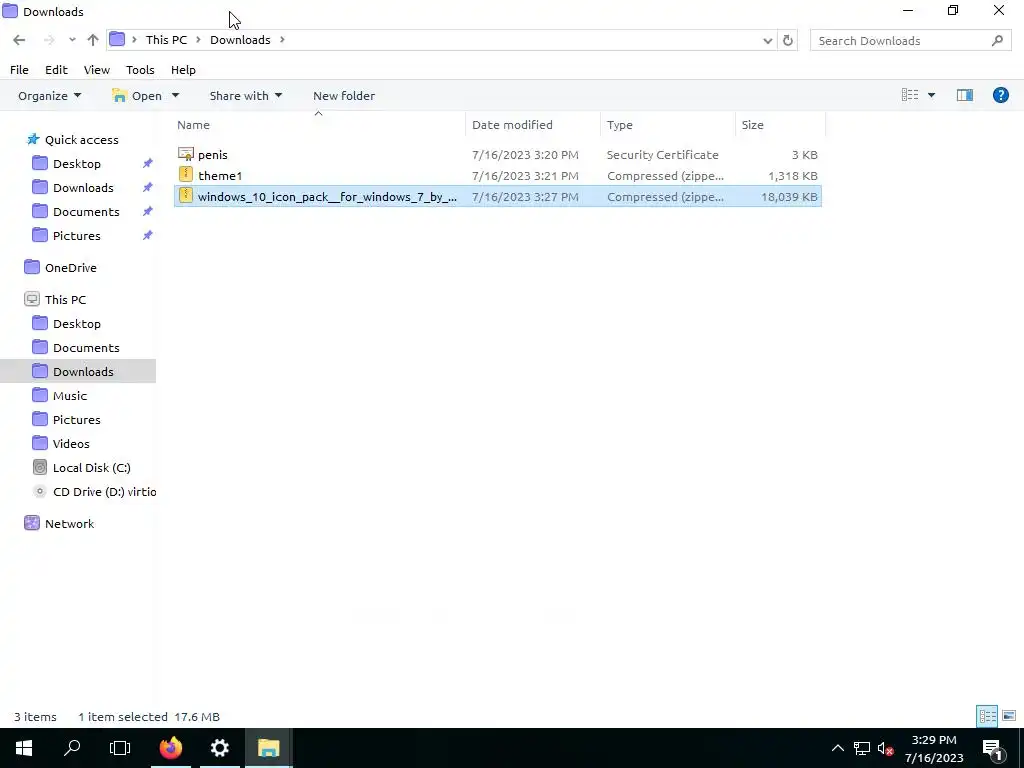Viewport: 1024px width, 768px height.
Task: Open the Windows Start menu
Action: pos(24,748)
